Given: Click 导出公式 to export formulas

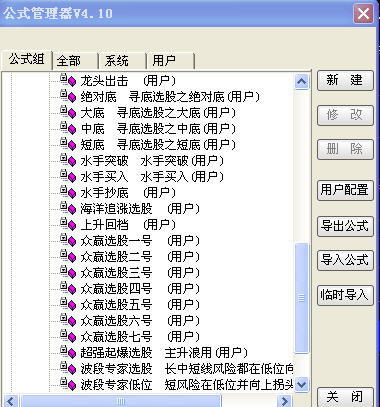Looking at the screenshot, I should click(345, 226).
